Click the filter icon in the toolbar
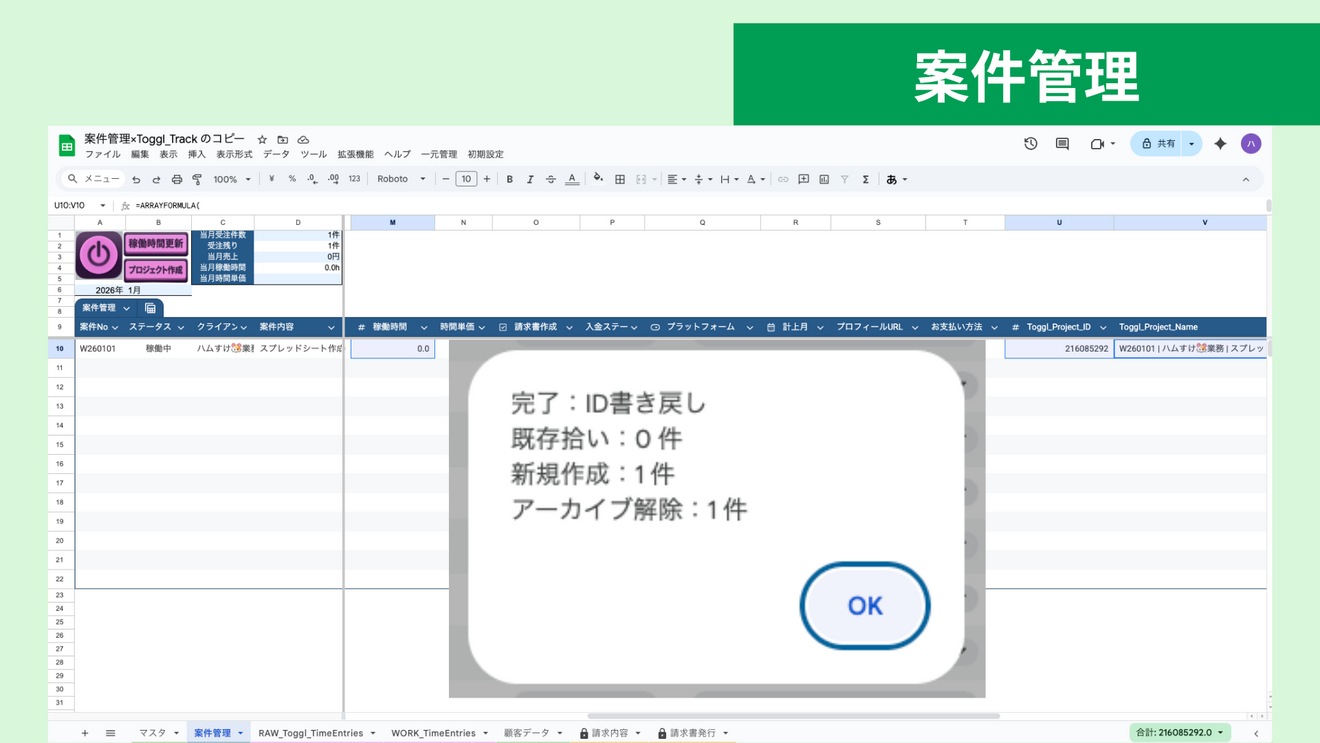This screenshot has width=1320, height=743. pyautogui.click(x=845, y=180)
